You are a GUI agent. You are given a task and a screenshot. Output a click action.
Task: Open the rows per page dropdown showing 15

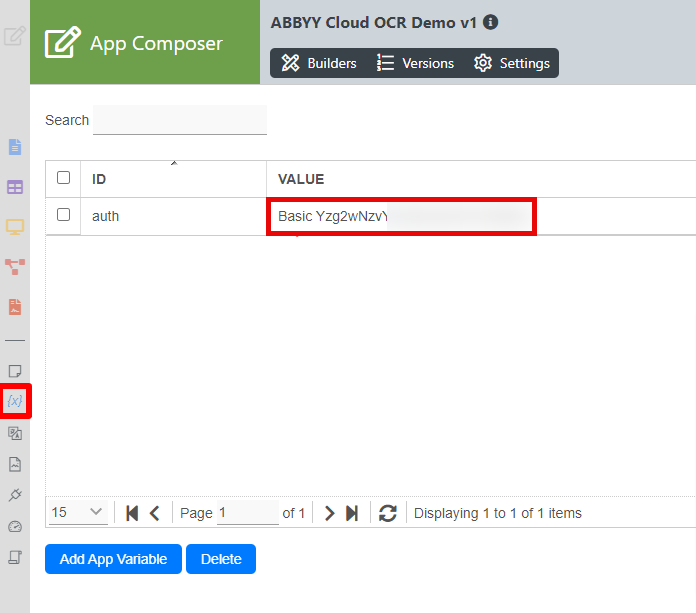(x=78, y=513)
